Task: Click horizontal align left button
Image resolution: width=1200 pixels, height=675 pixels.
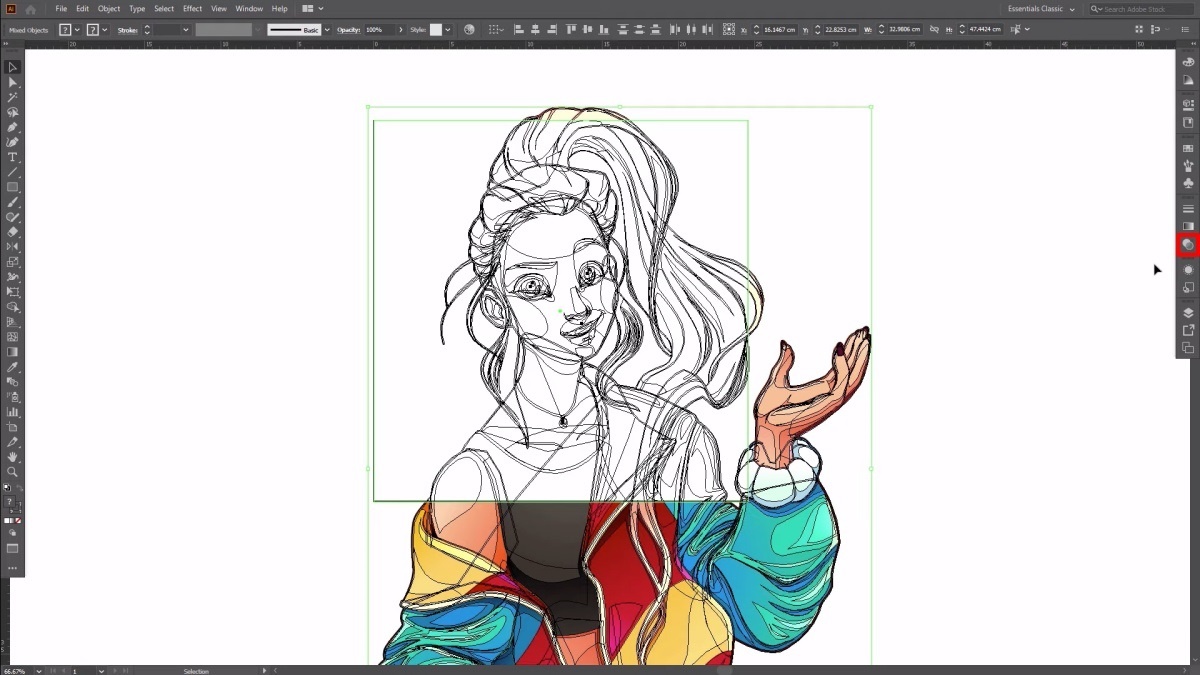Action: click(x=520, y=30)
